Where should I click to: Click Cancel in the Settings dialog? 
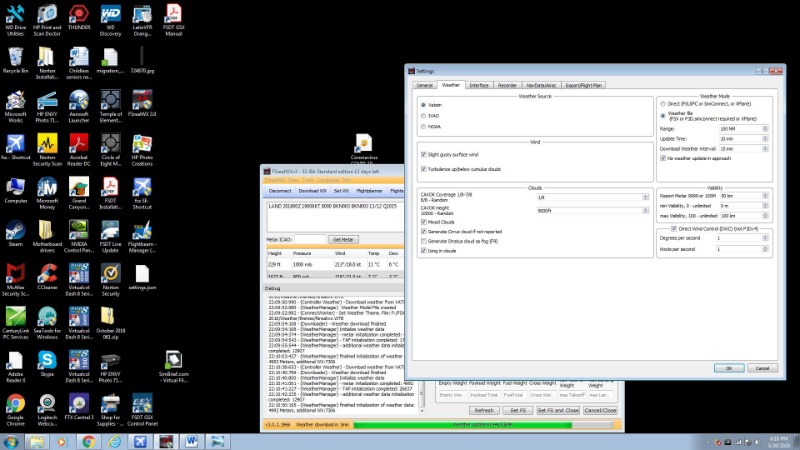(x=762, y=368)
